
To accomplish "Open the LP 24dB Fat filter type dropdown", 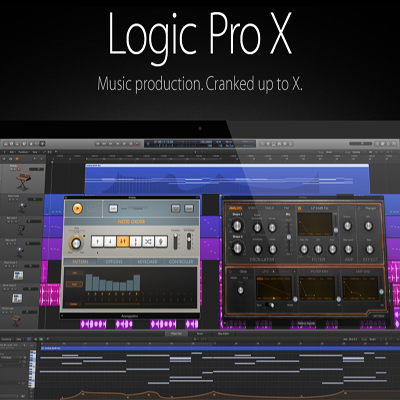I will click(319, 208).
